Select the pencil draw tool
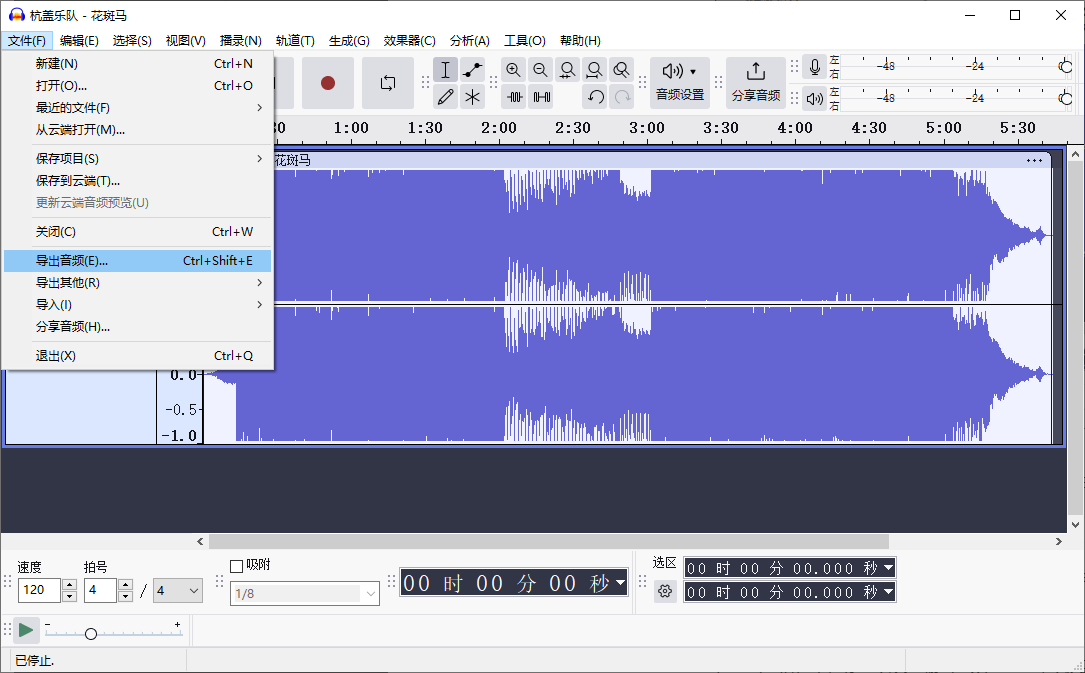Screen dimensions: 1085x673 [446, 97]
